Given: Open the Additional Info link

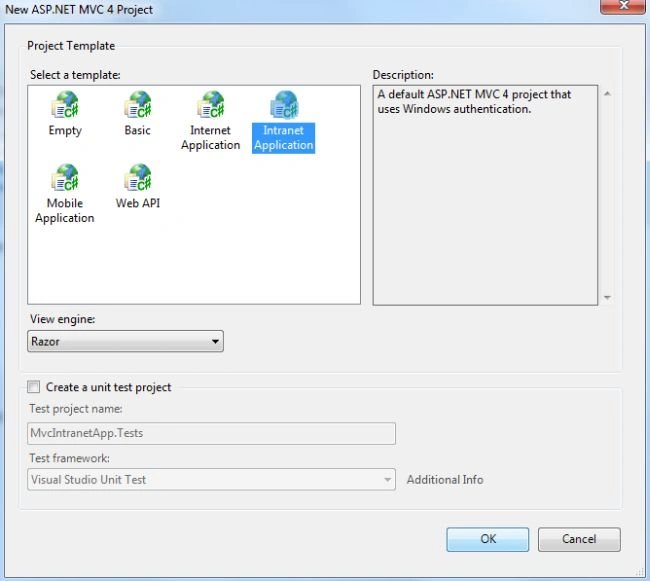Looking at the screenshot, I should [445, 479].
